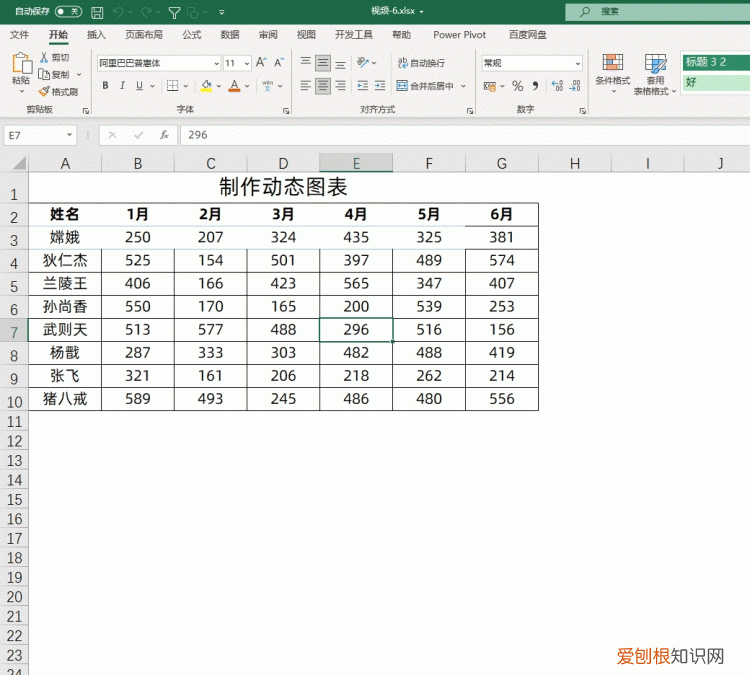Toggle Align Left horizontal alignment
750x675 pixels.
point(306,86)
